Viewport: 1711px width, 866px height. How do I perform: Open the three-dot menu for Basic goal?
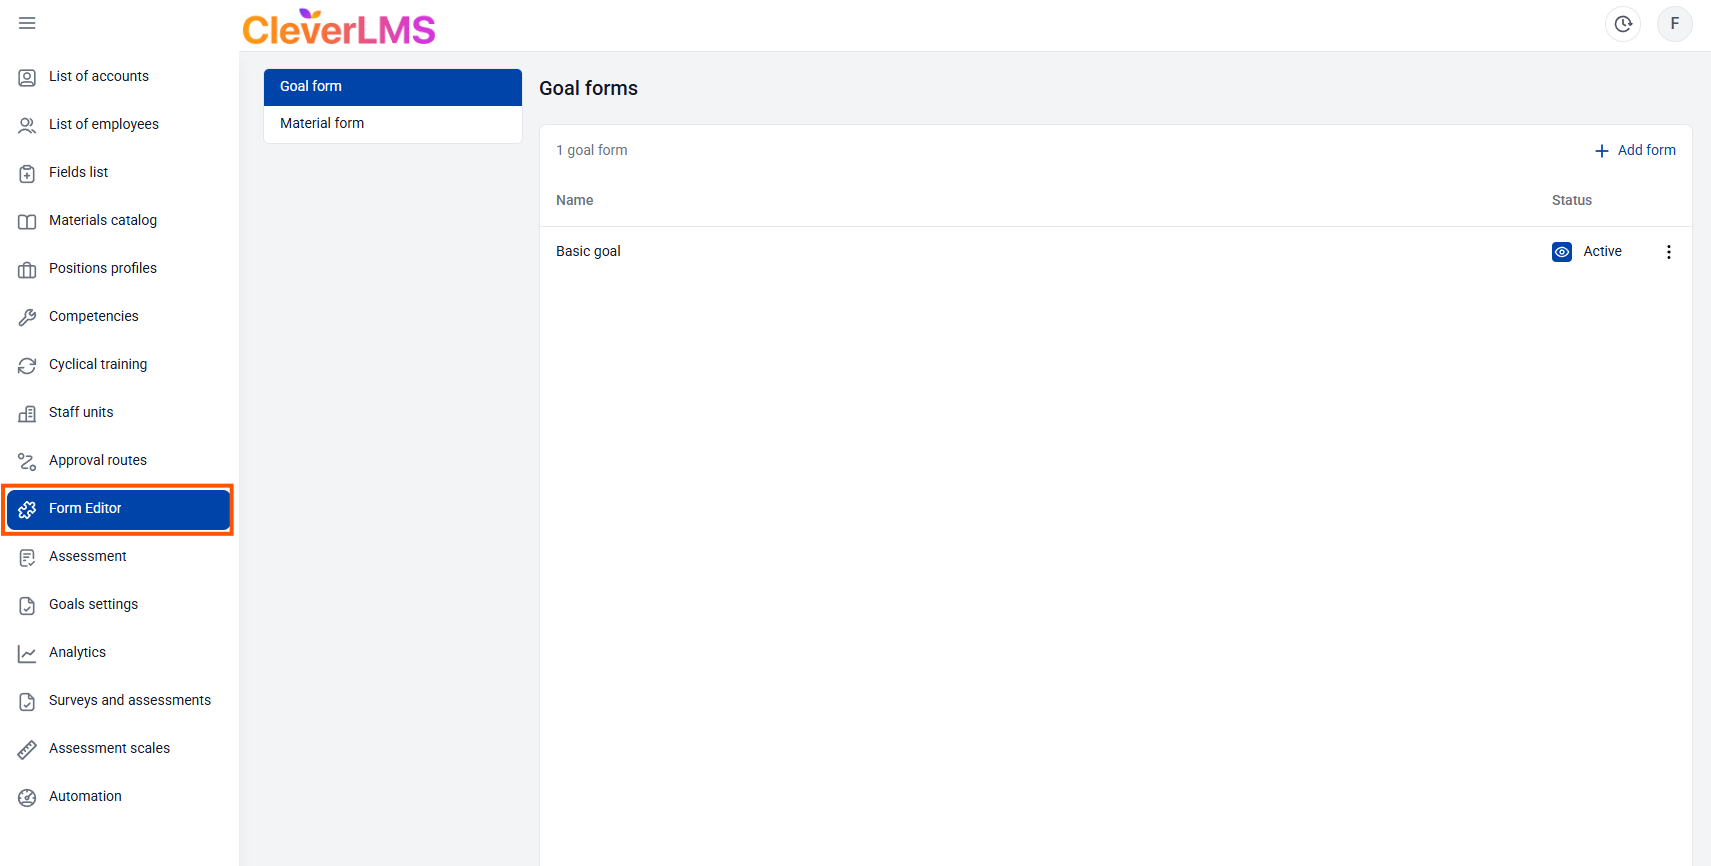pos(1668,252)
